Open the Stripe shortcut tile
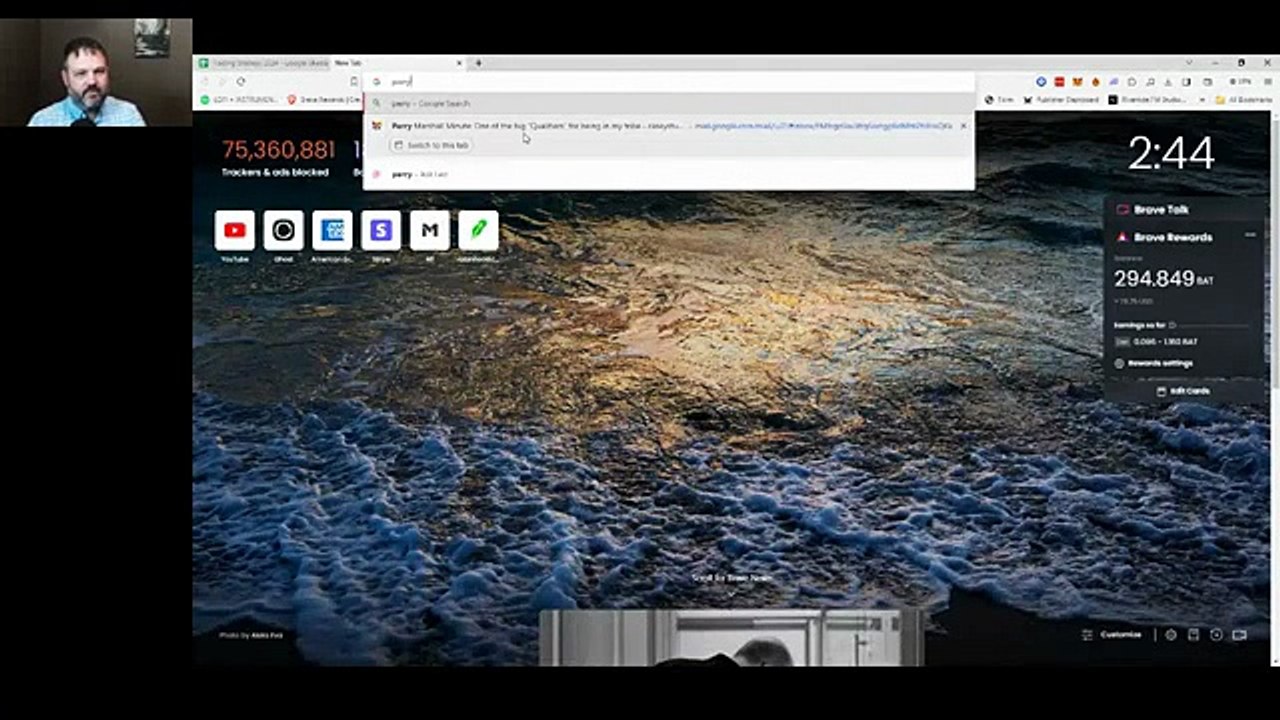The height and width of the screenshot is (720, 1280). 381,230
